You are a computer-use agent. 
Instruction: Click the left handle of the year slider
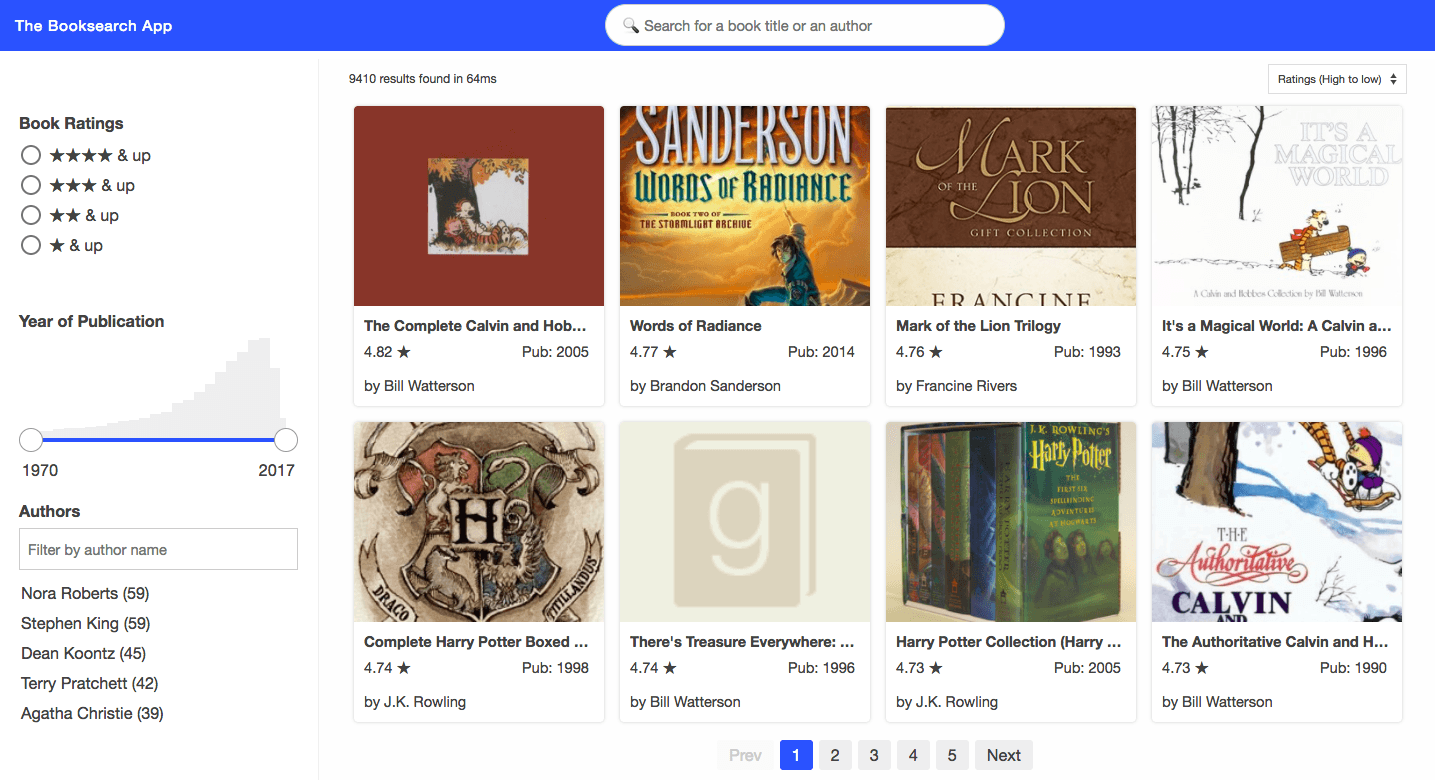click(x=30, y=439)
